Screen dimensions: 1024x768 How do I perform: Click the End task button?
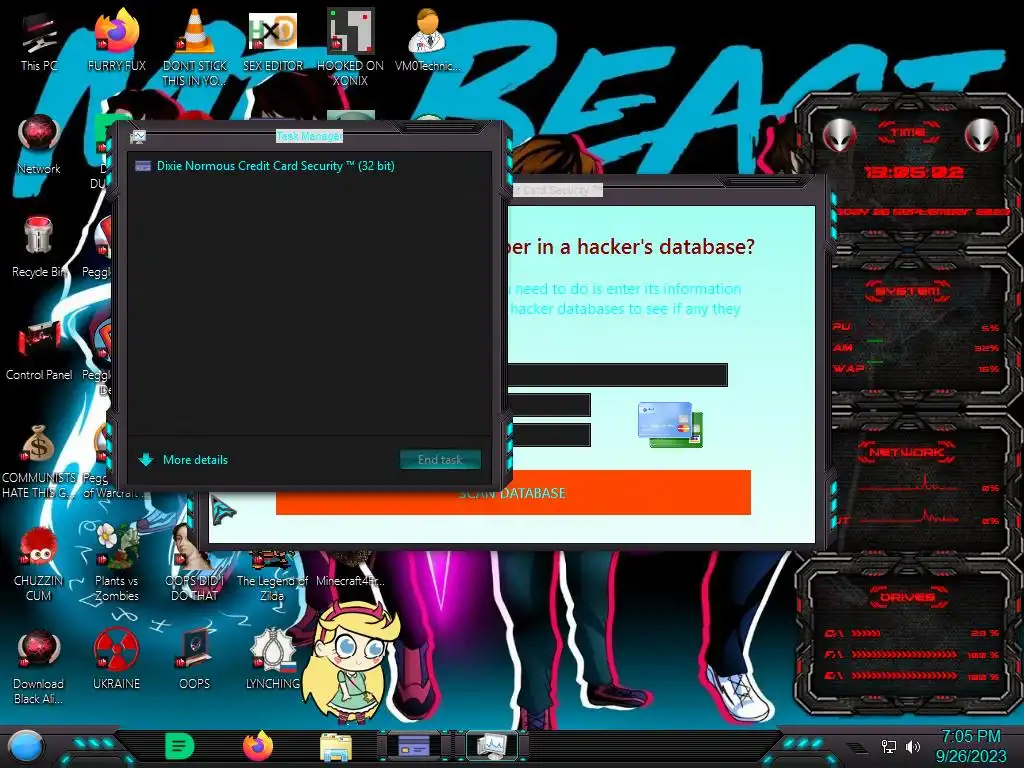point(440,460)
